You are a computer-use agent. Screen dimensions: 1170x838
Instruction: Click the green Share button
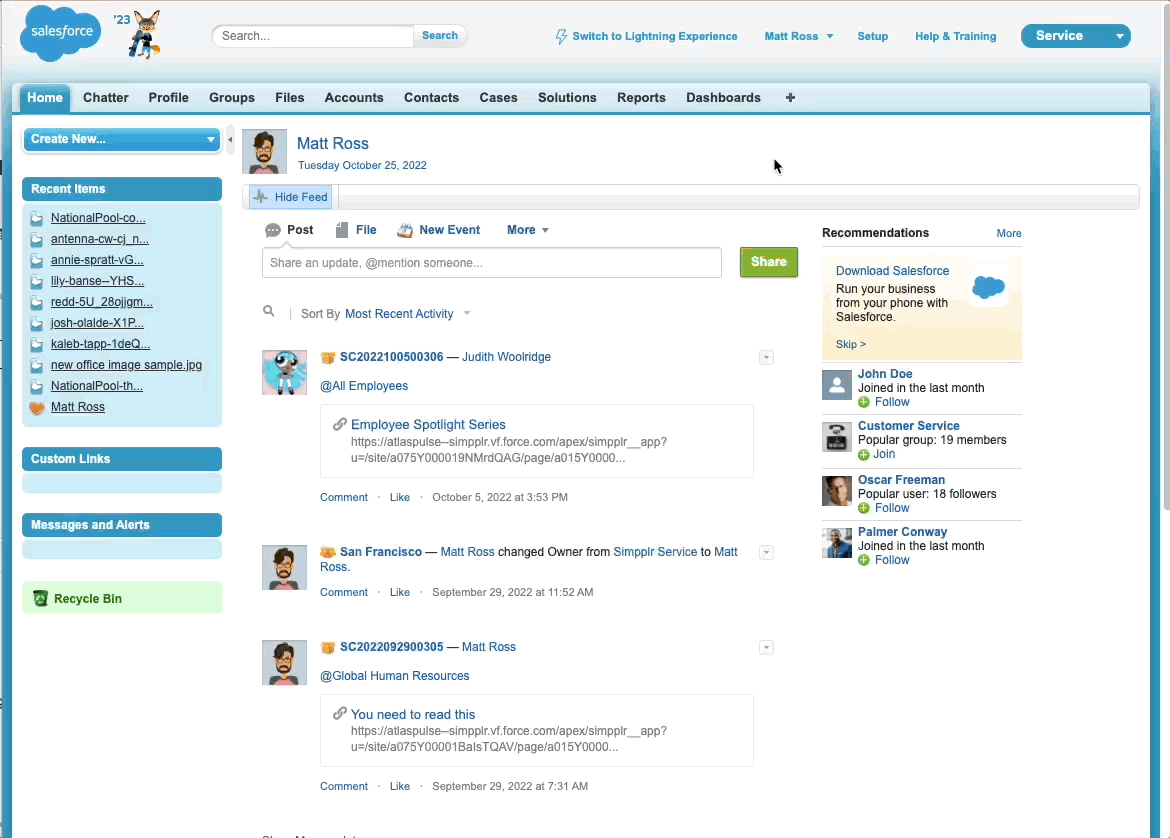(x=769, y=262)
